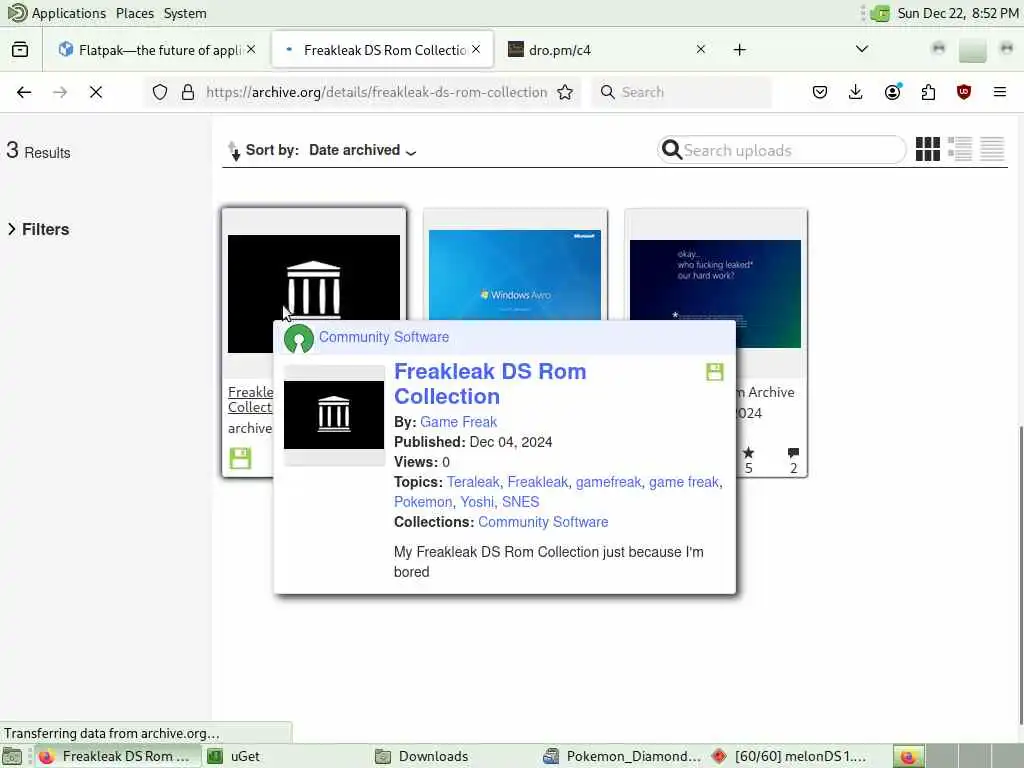
Task: Click the site padlock icon
Action: (x=188, y=92)
